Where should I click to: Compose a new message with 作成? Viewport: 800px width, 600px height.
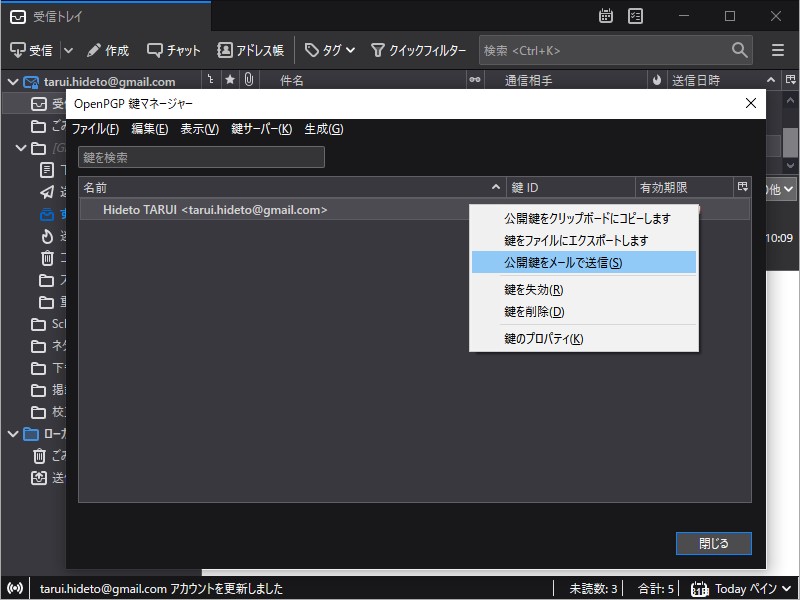click(108, 51)
